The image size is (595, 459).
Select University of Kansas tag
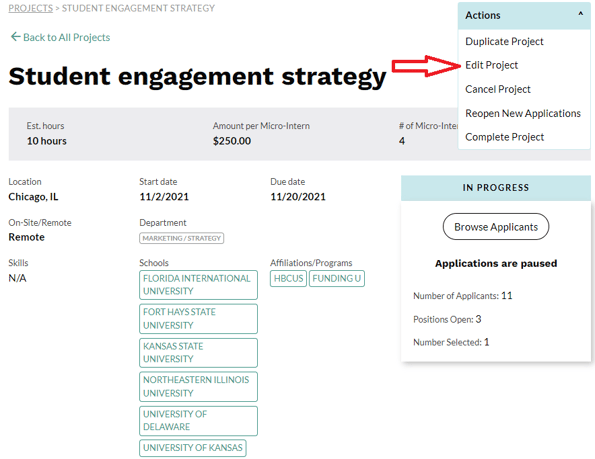click(x=192, y=448)
